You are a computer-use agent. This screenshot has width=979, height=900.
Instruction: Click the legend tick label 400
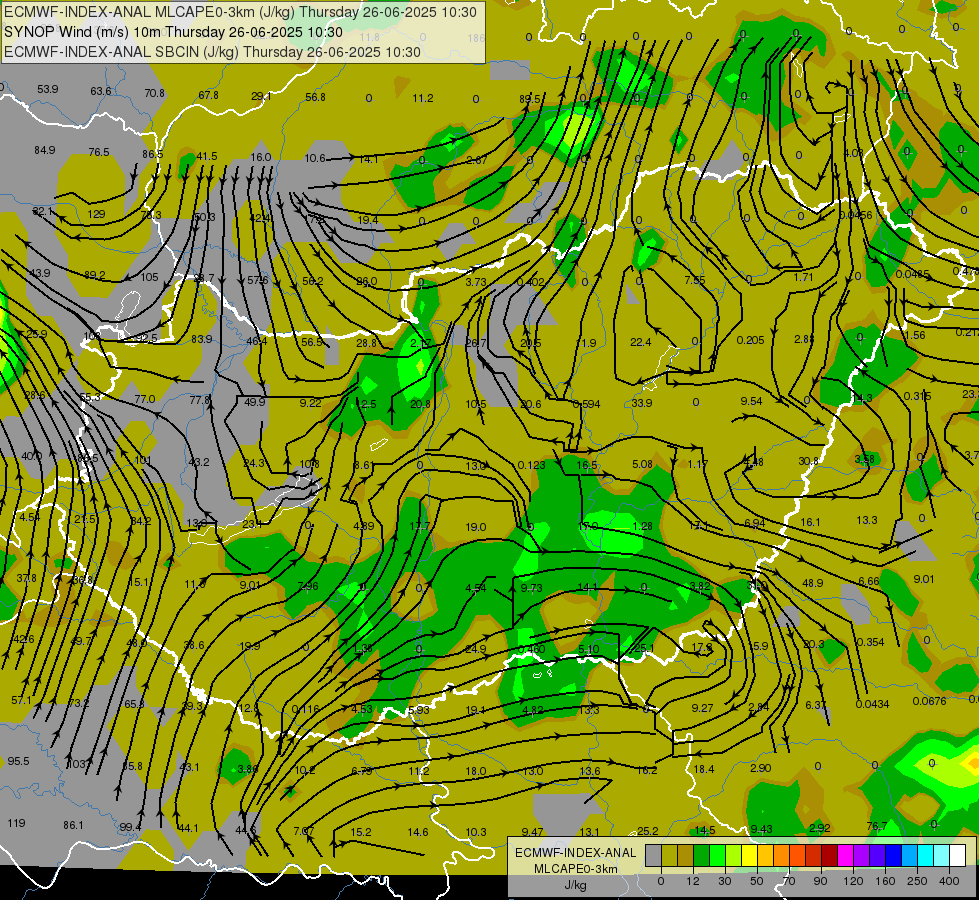coord(949,881)
